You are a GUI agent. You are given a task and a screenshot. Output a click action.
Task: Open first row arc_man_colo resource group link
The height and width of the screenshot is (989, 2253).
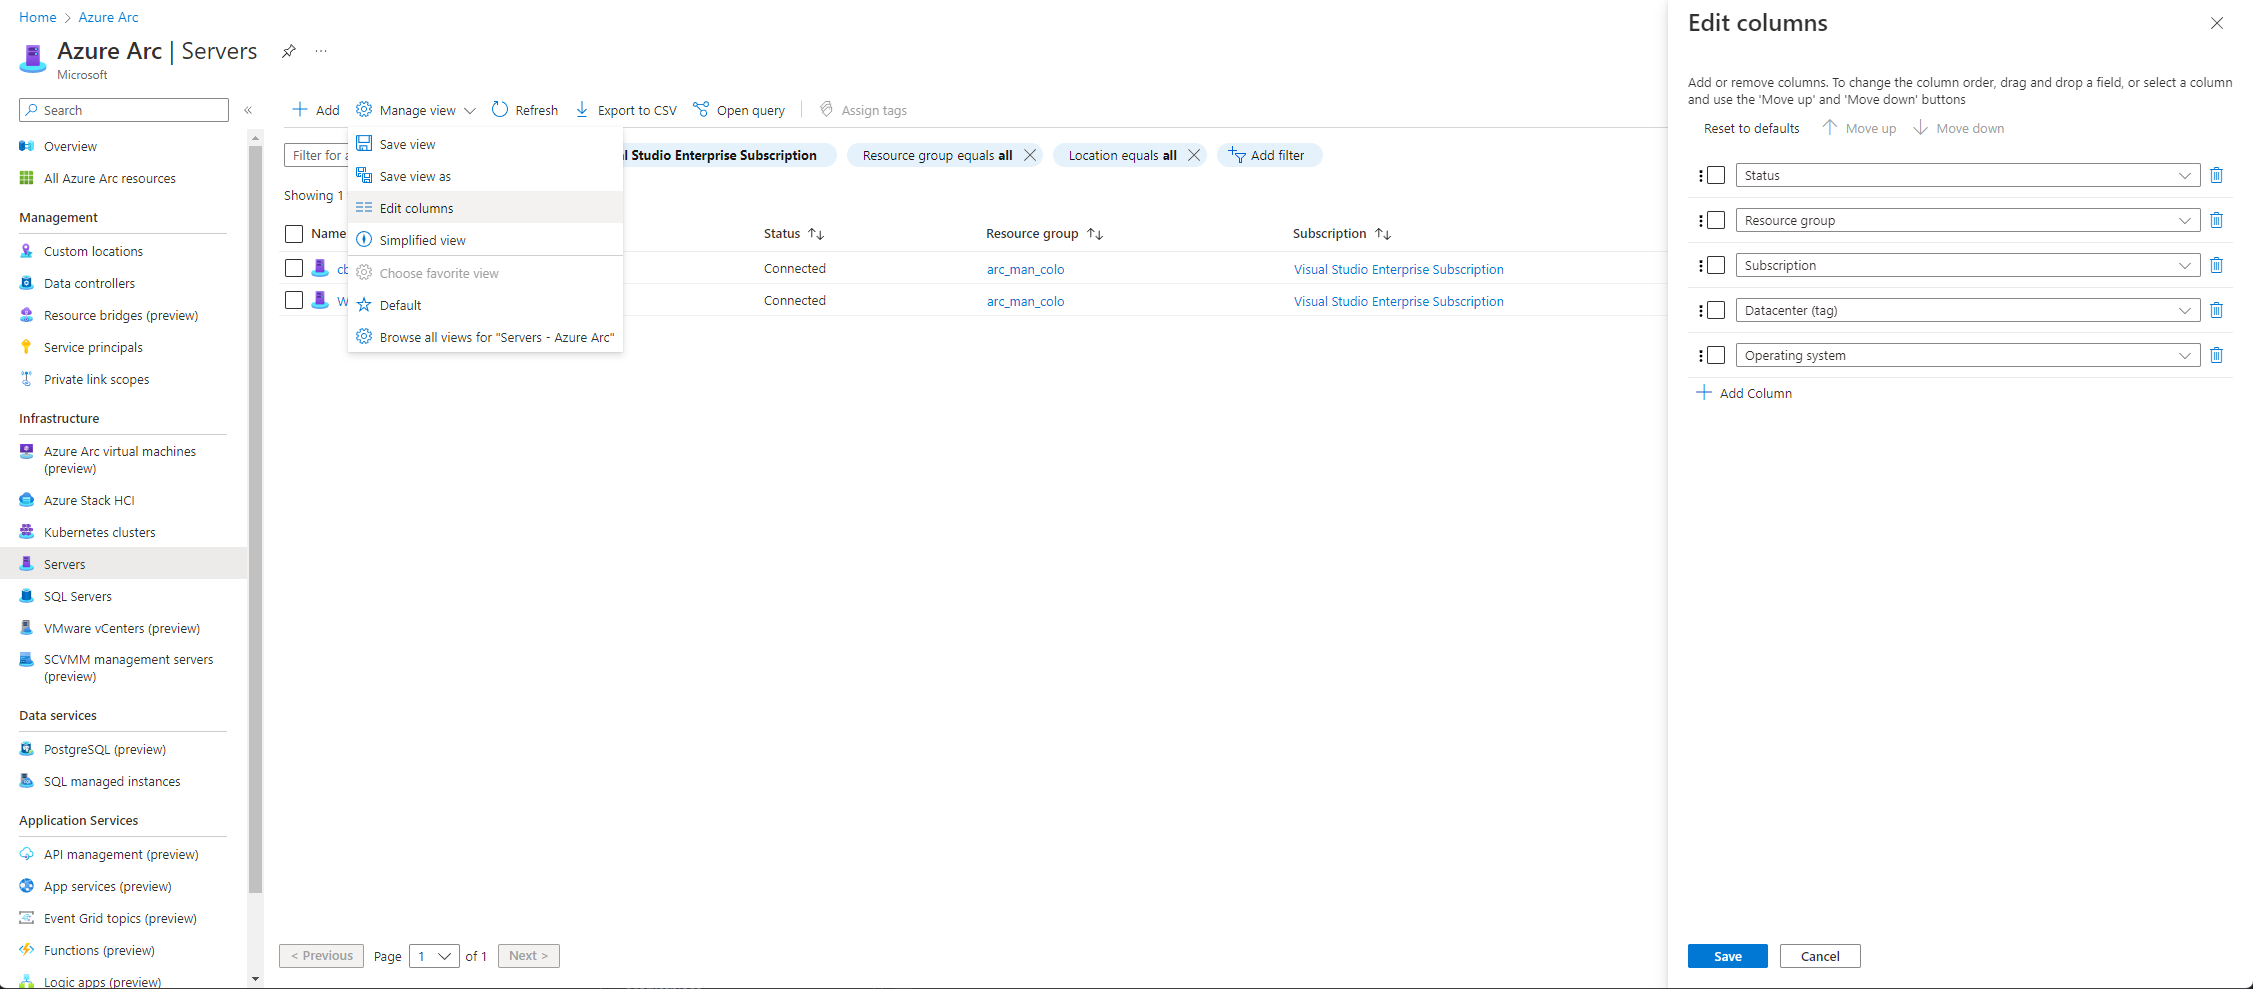1025,269
